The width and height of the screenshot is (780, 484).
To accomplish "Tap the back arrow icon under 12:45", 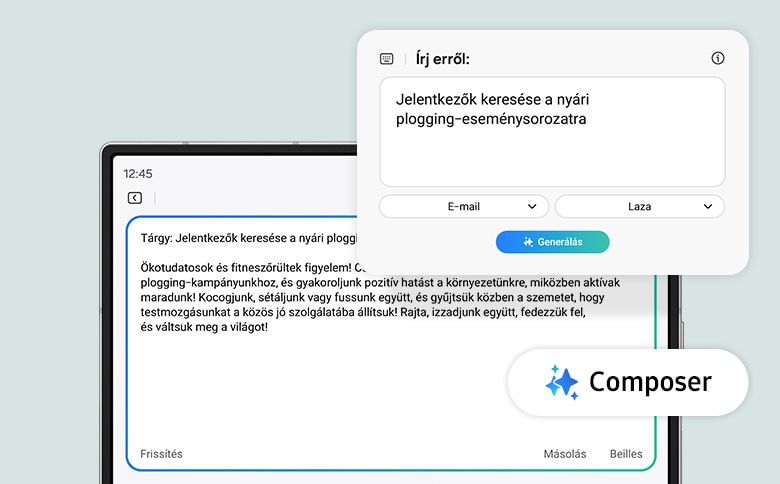I will tap(135, 198).
